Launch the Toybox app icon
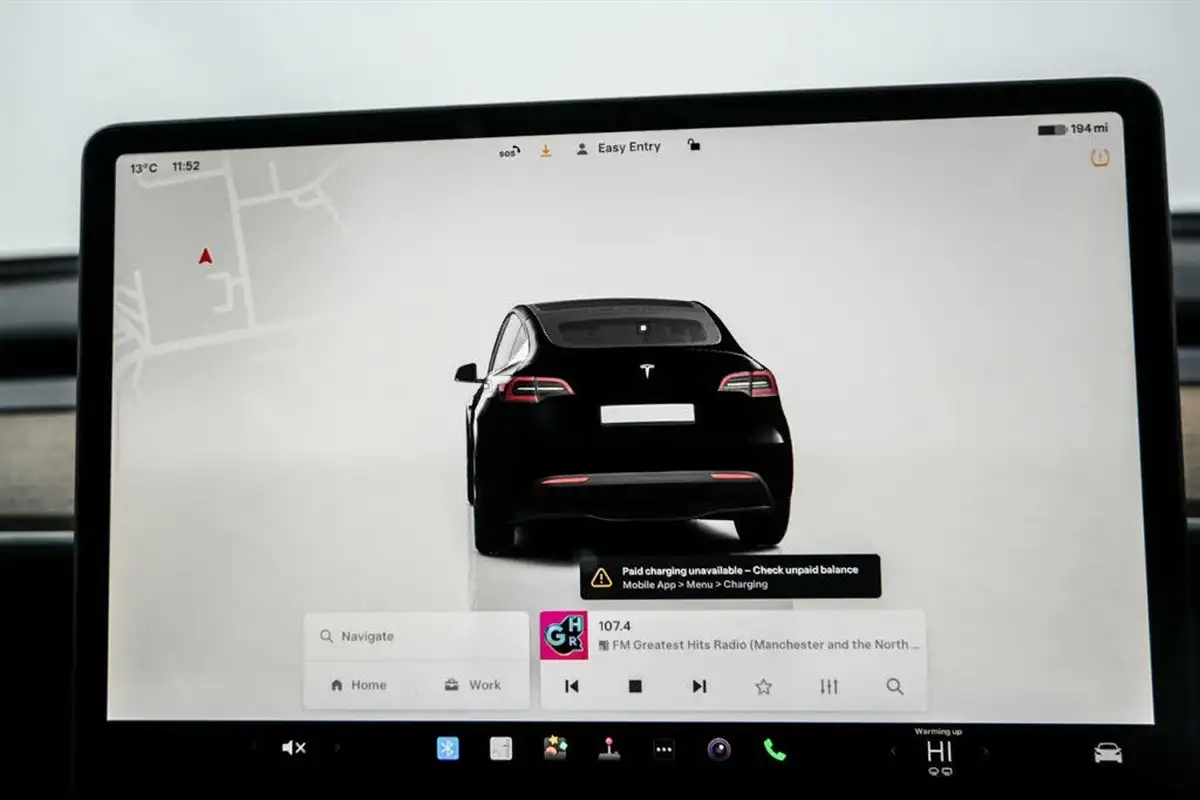The height and width of the screenshot is (800, 1200). coord(554,748)
